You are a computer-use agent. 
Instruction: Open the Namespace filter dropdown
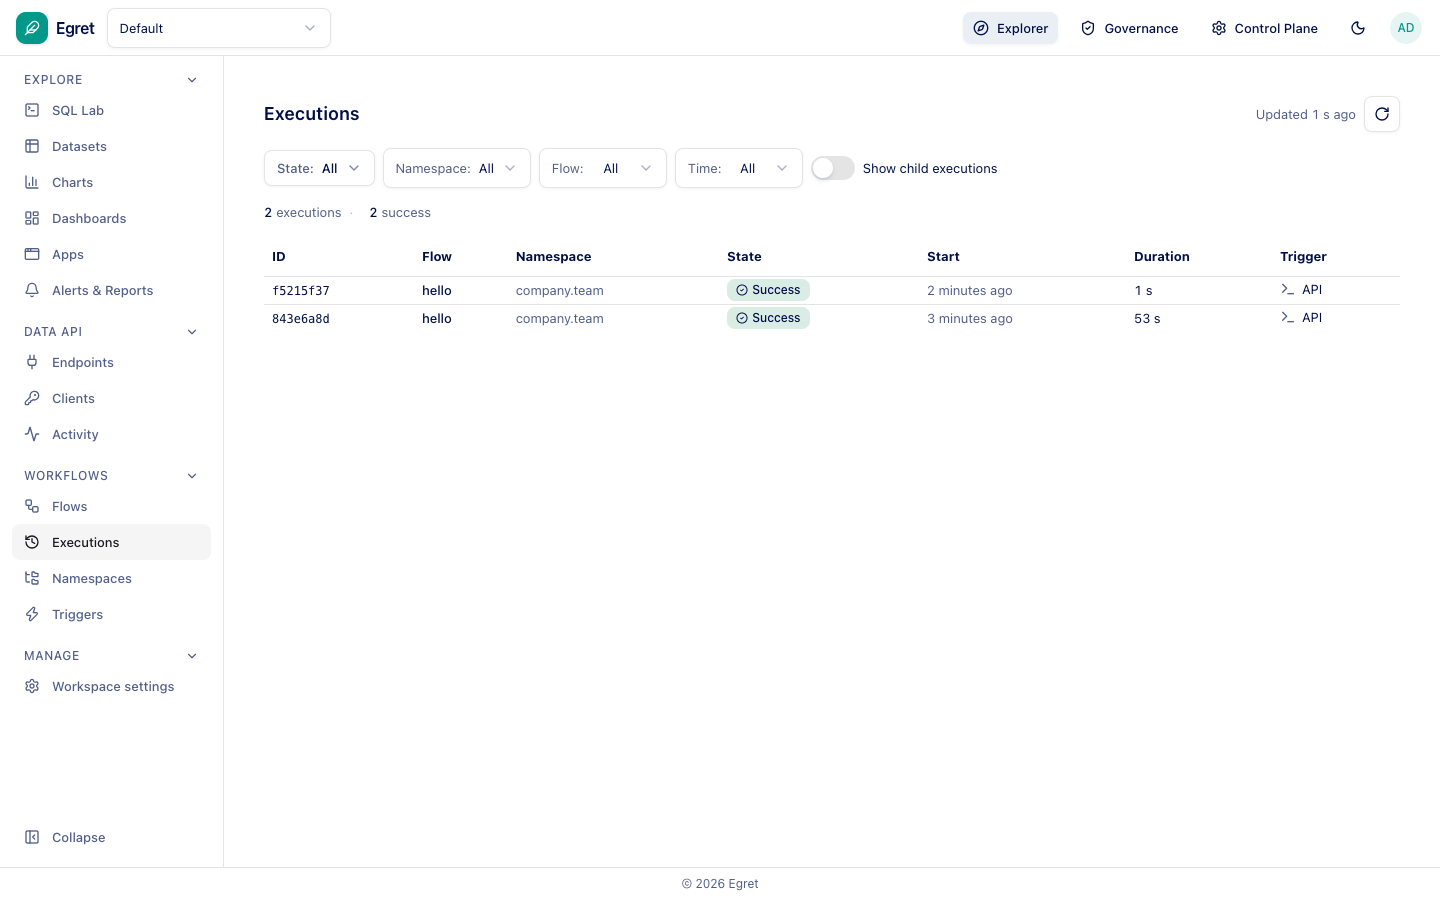click(457, 168)
